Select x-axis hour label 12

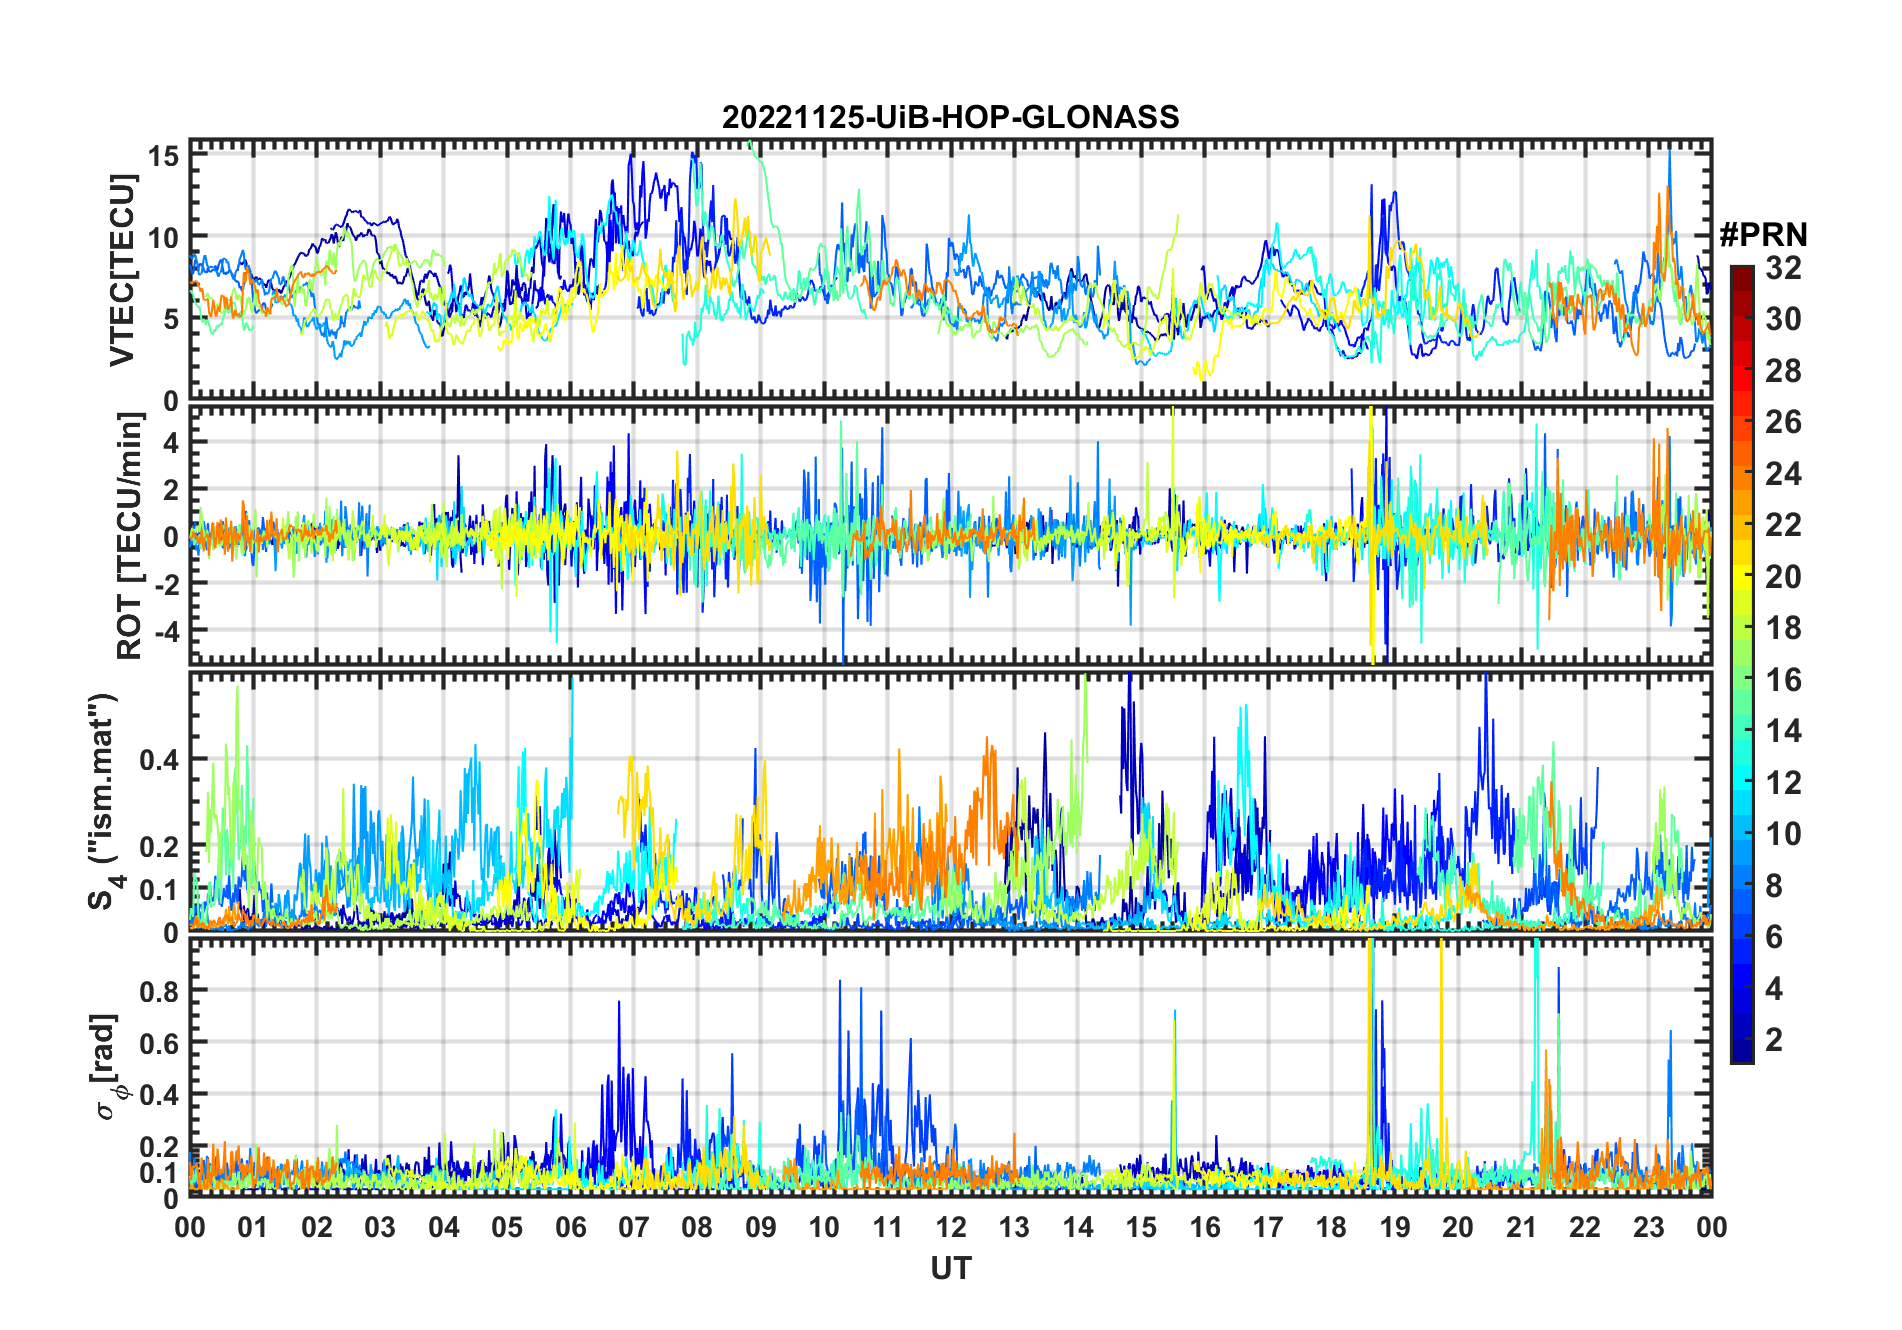tap(950, 1227)
